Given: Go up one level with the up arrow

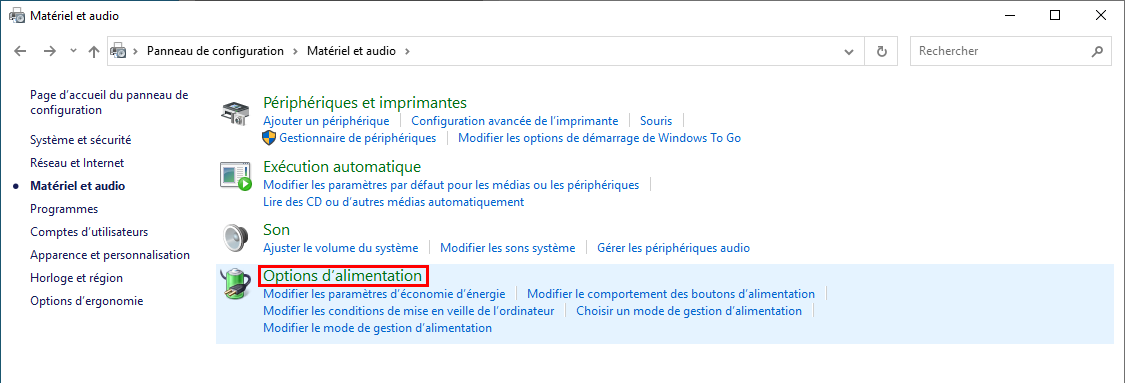Looking at the screenshot, I should [93, 51].
